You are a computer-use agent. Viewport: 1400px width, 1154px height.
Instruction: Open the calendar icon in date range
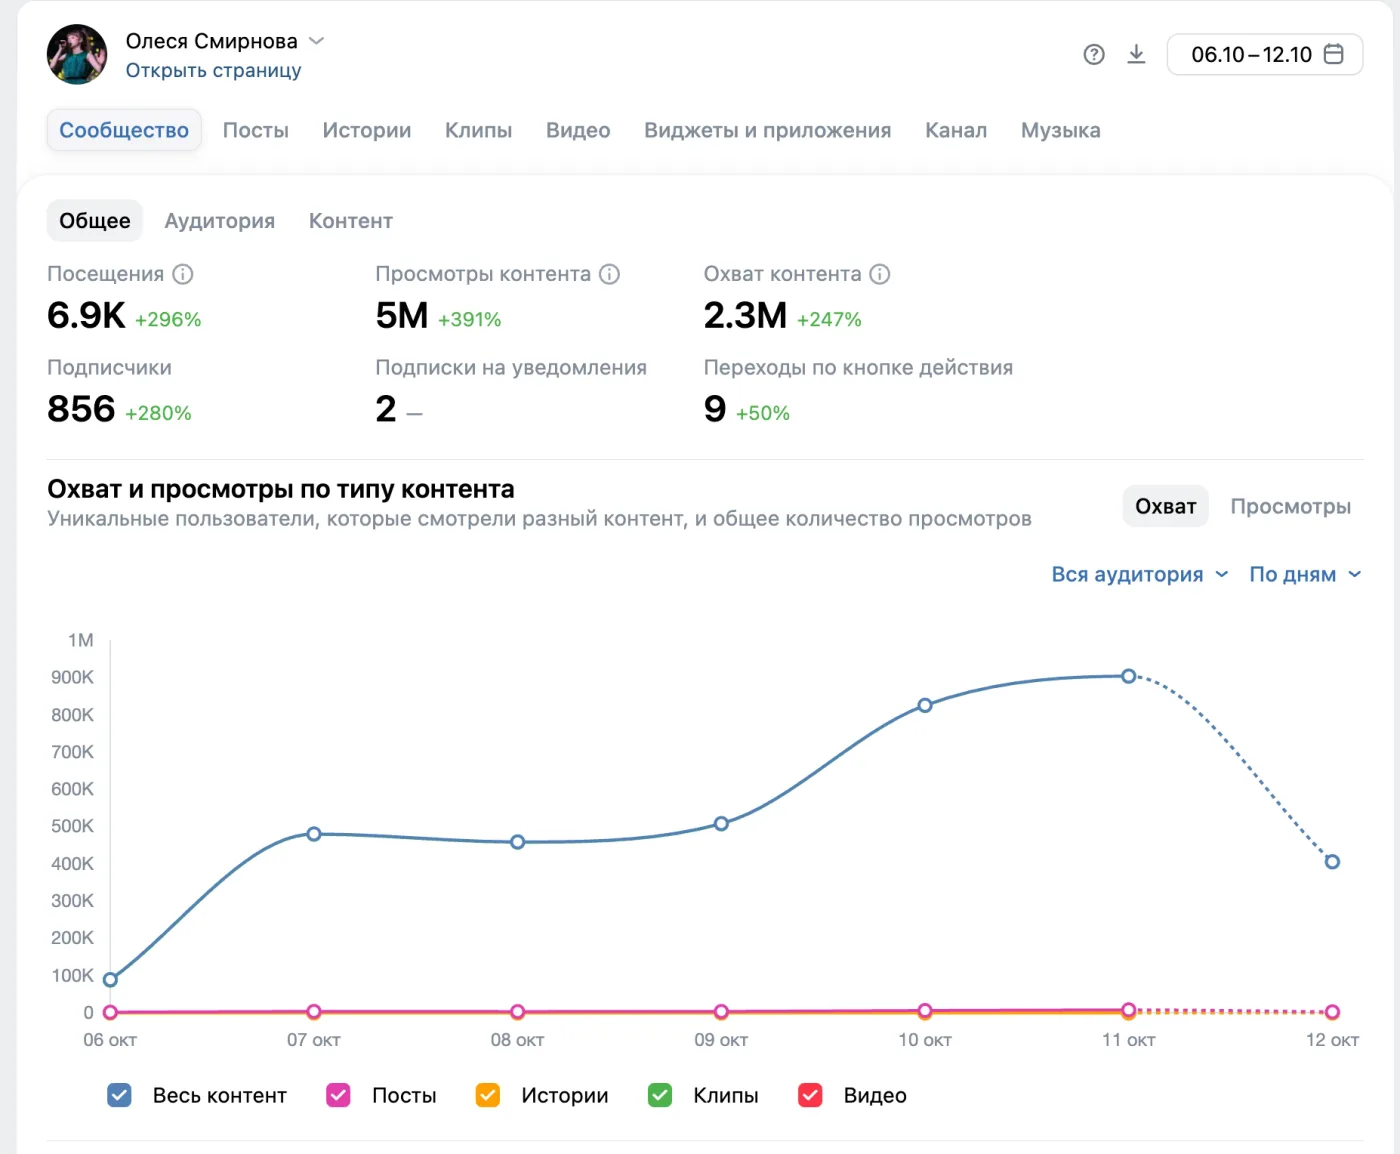click(x=1333, y=54)
